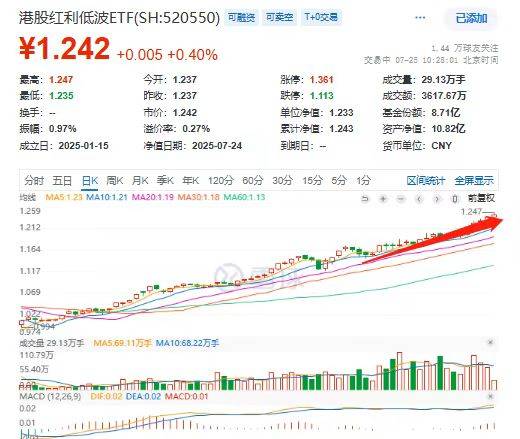Shift chart right with the right arrow icon
The width and height of the screenshot is (520, 439).
[437, 199]
